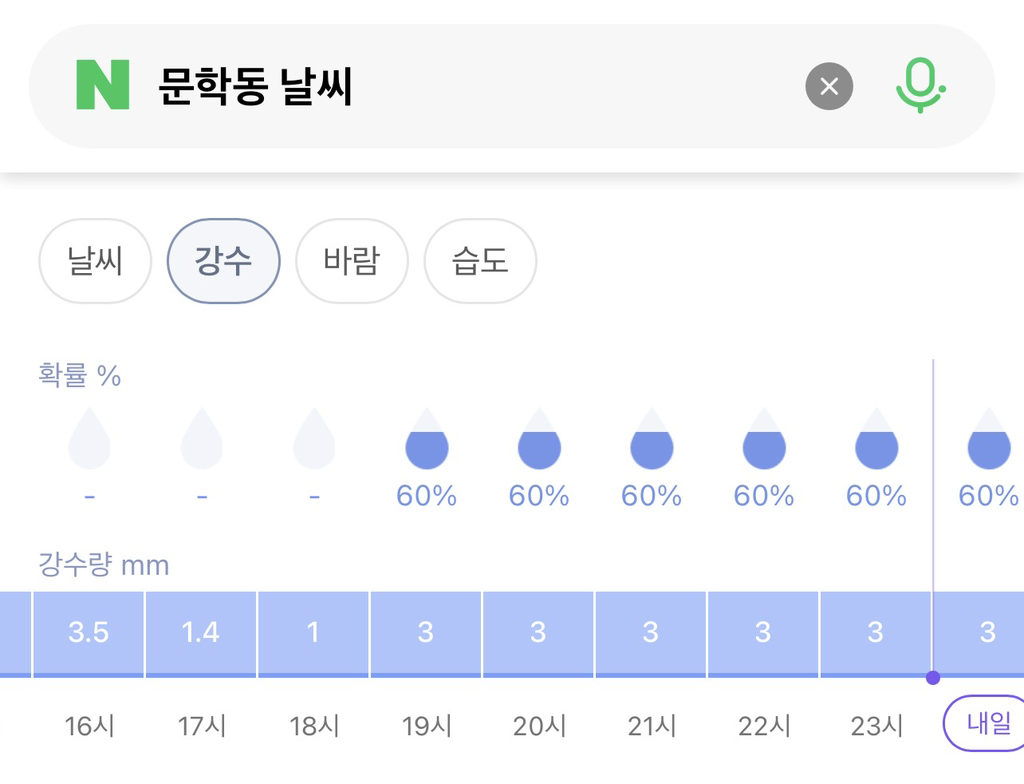The width and height of the screenshot is (1024, 784).
Task: Switch to the 습도 tab
Action: click(x=480, y=261)
